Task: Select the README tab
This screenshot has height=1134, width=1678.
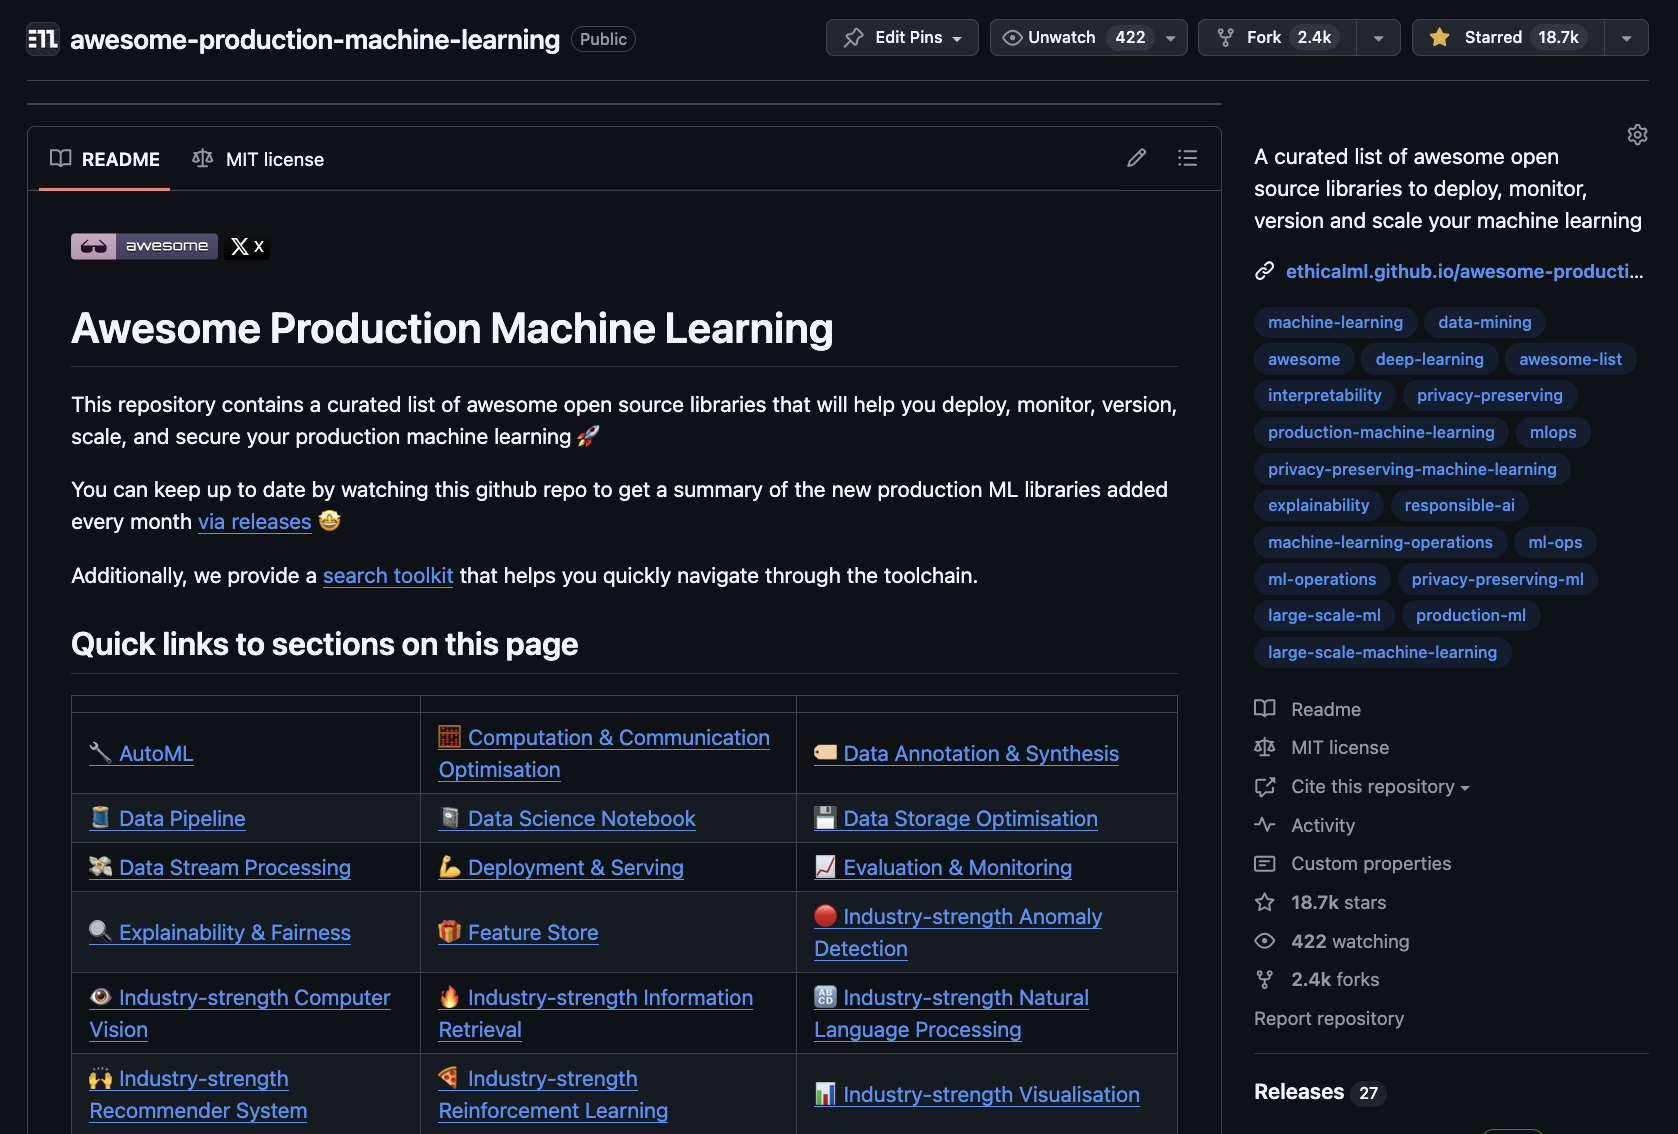Action: click(x=105, y=159)
